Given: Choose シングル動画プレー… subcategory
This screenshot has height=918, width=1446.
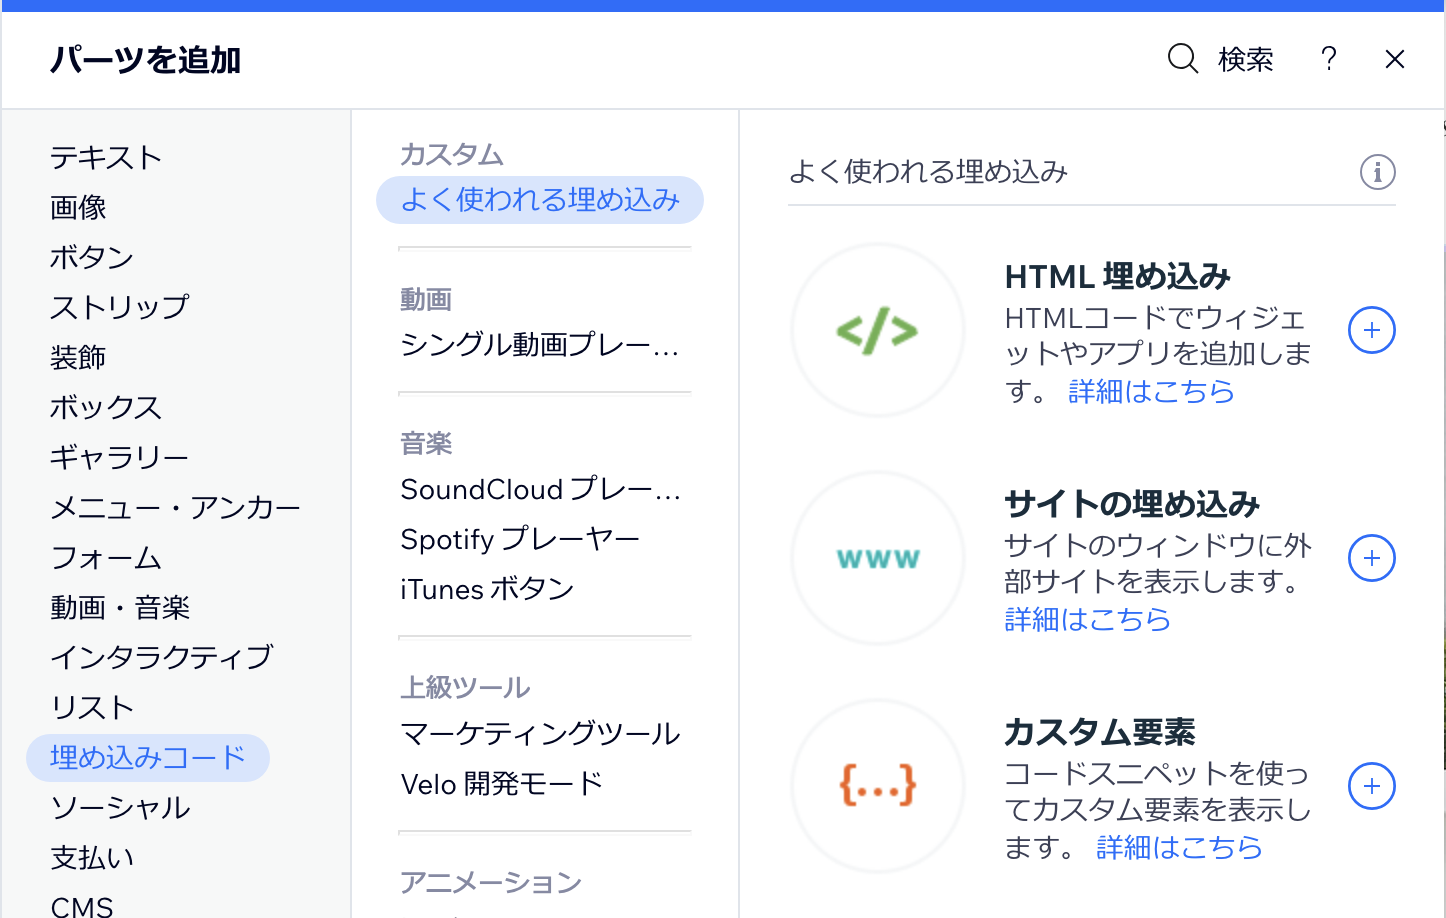Looking at the screenshot, I should 540,345.
